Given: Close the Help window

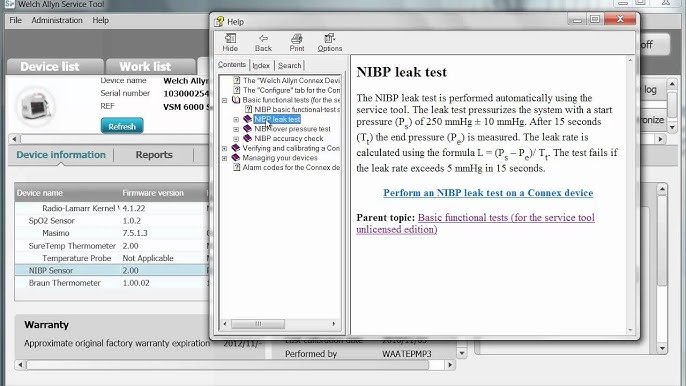Looking at the screenshot, I should pyautogui.click(x=620, y=19).
